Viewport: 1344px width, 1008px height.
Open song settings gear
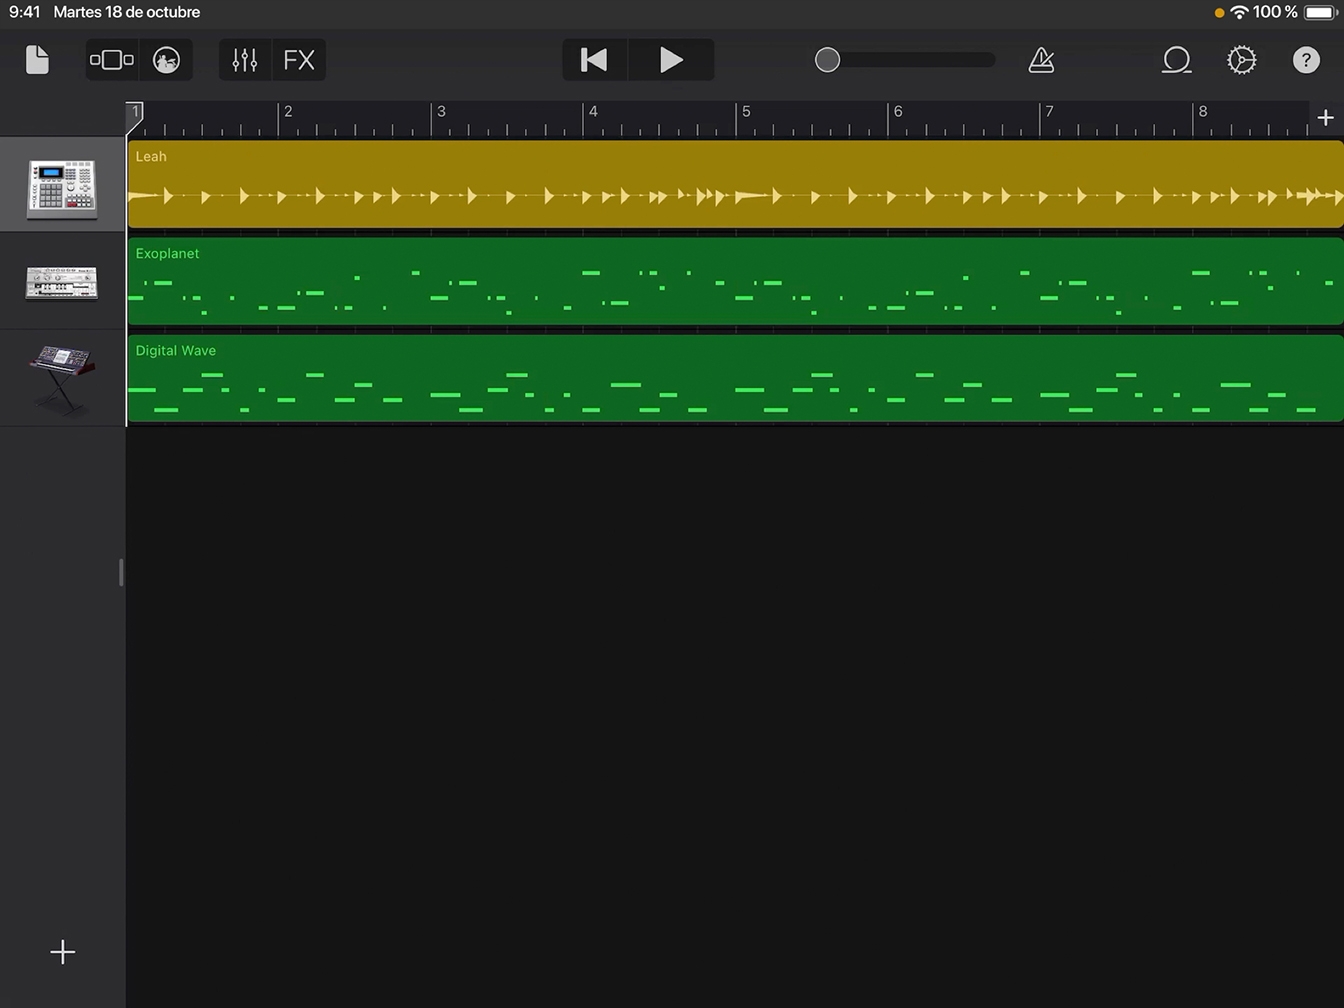(x=1241, y=60)
